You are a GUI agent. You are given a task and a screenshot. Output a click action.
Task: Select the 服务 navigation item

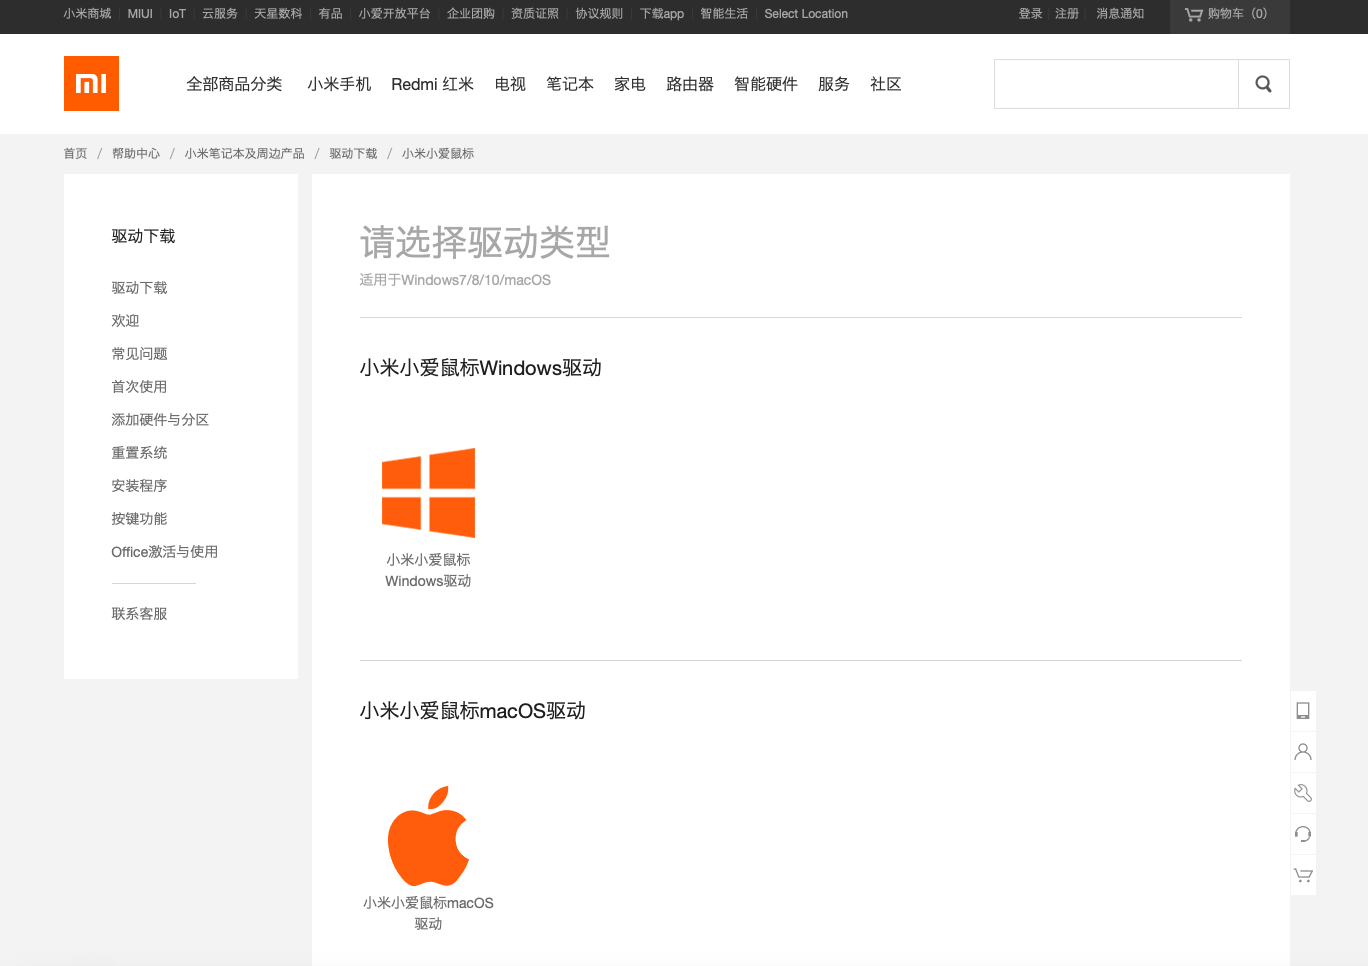[x=833, y=84]
